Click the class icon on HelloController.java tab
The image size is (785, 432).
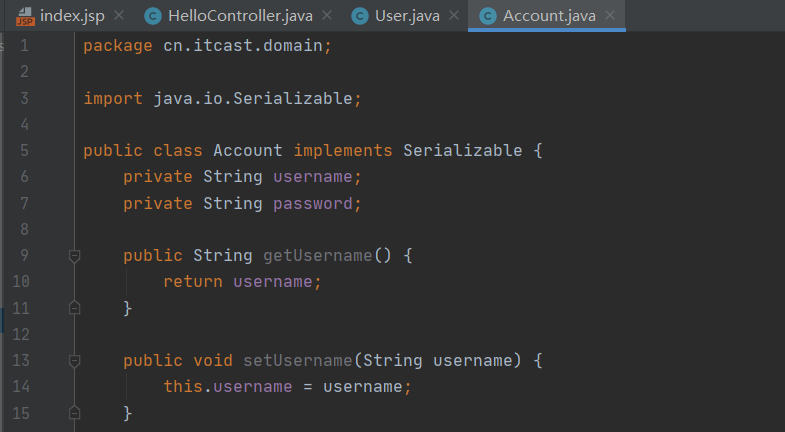point(153,17)
